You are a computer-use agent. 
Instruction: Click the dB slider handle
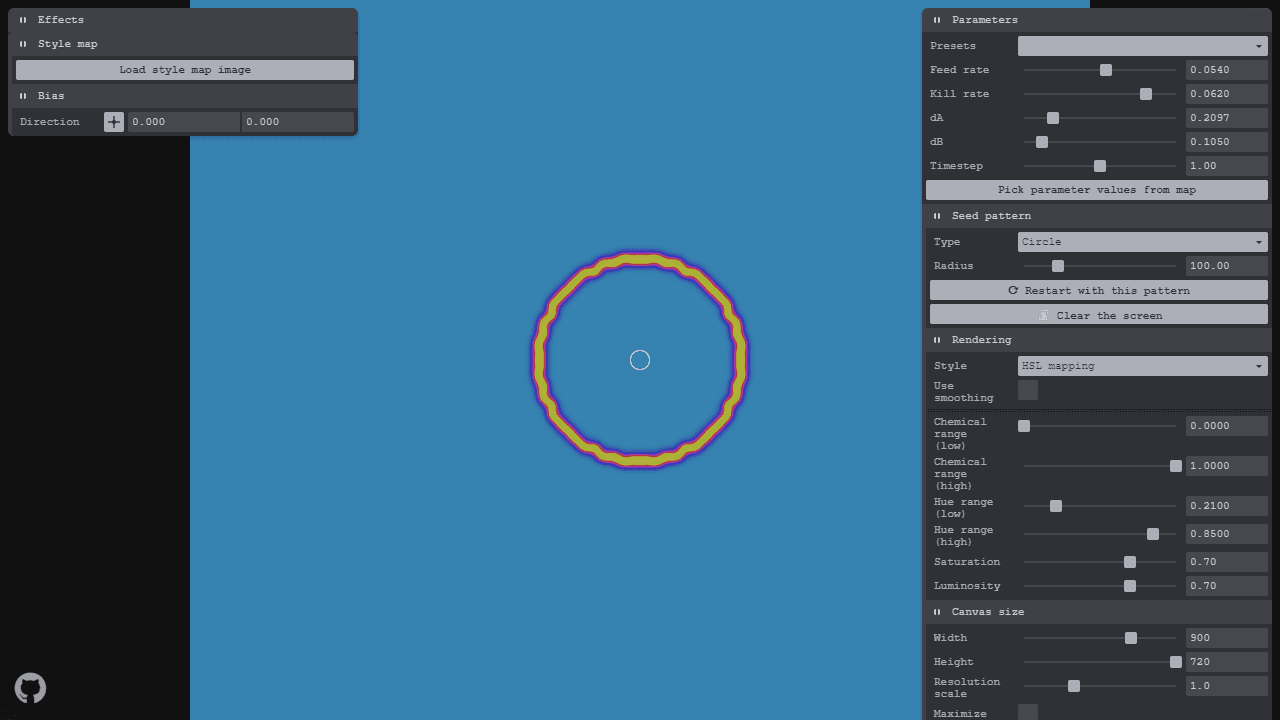pos(1042,142)
